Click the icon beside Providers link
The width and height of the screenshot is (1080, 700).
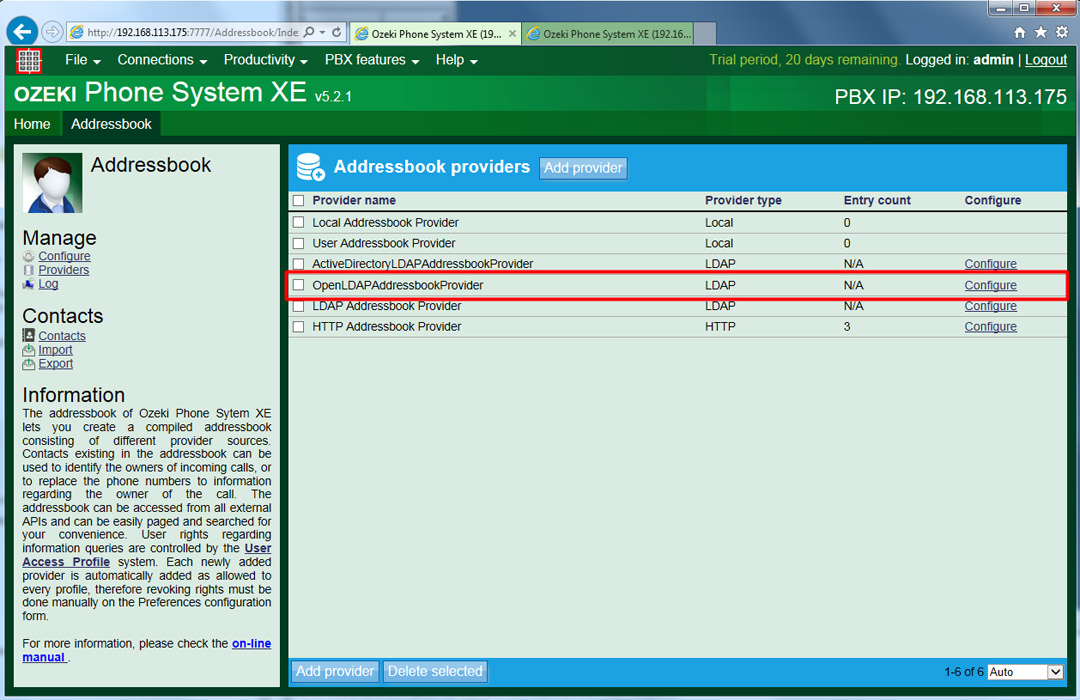[28, 270]
